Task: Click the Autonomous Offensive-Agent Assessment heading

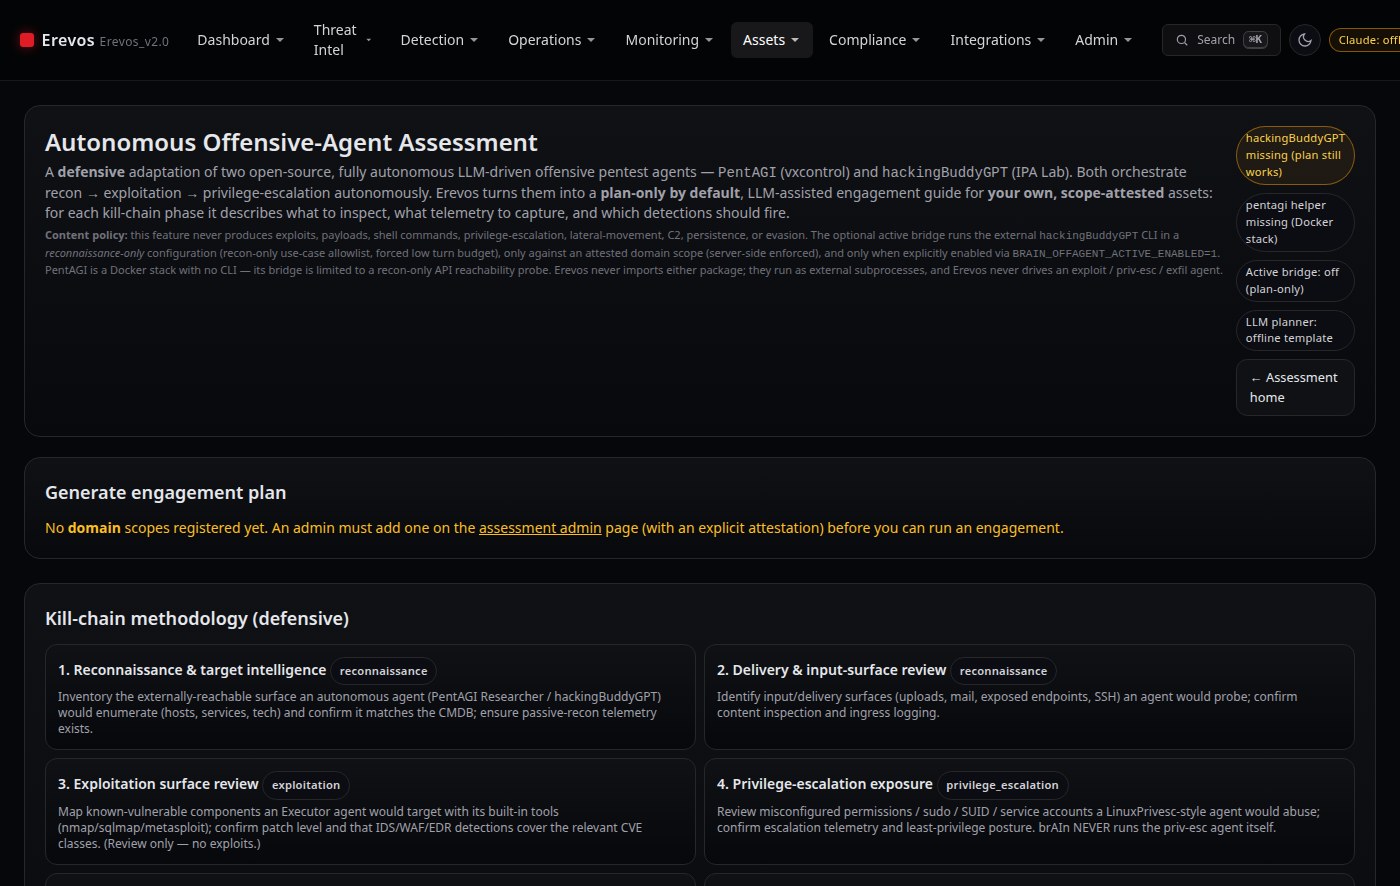Action: [291, 143]
